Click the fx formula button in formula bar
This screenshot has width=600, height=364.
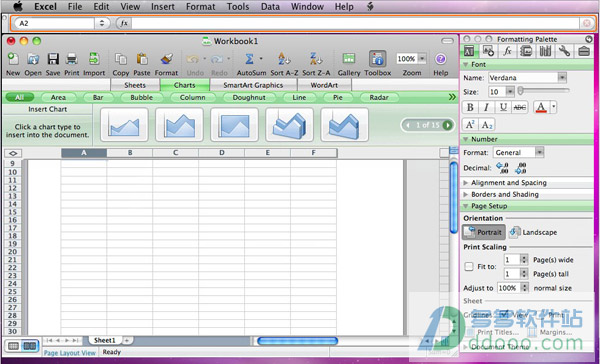pyautogui.click(x=124, y=23)
